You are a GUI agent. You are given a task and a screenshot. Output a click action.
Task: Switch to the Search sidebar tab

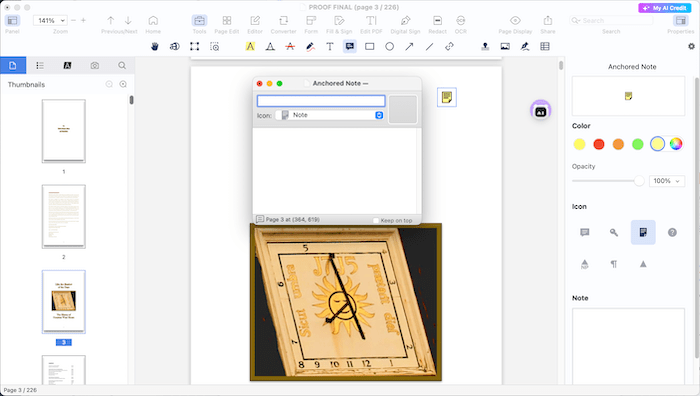pyautogui.click(x=122, y=66)
